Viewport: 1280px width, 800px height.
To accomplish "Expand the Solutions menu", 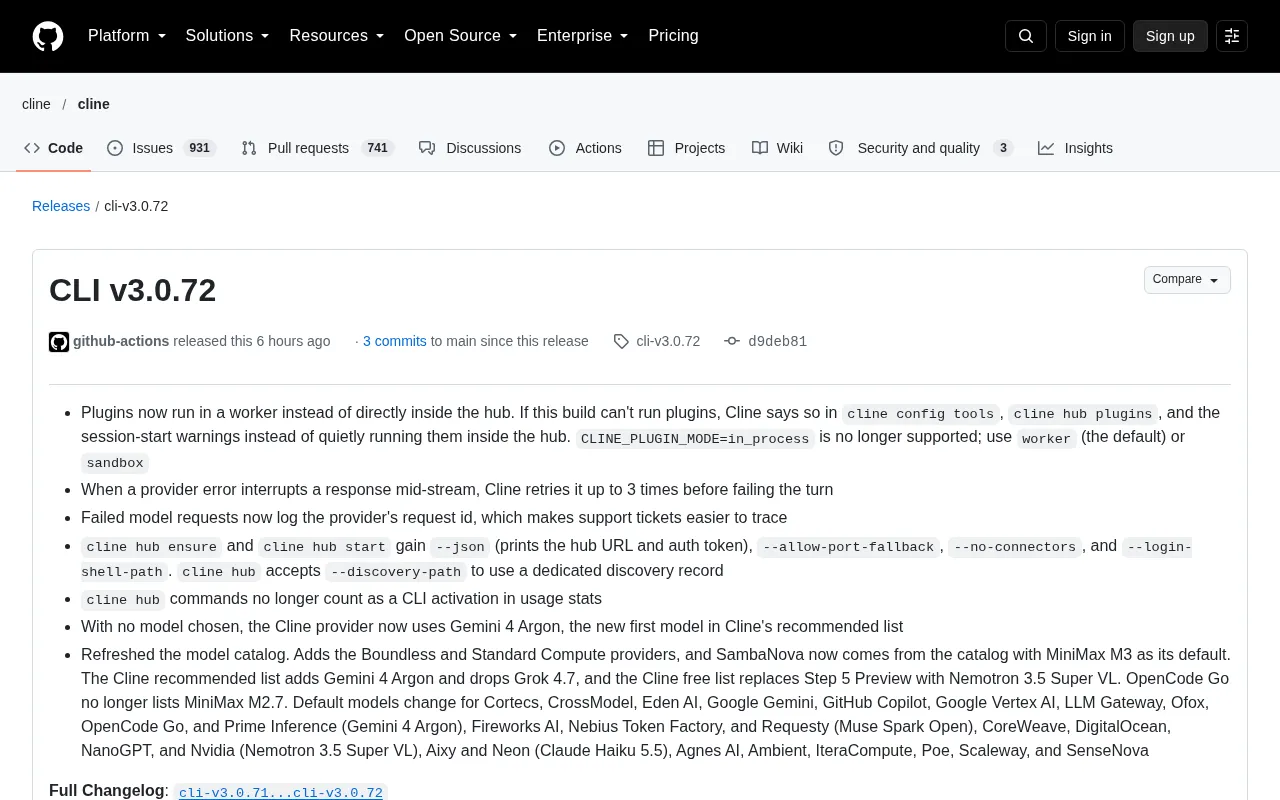I will 228,36.
